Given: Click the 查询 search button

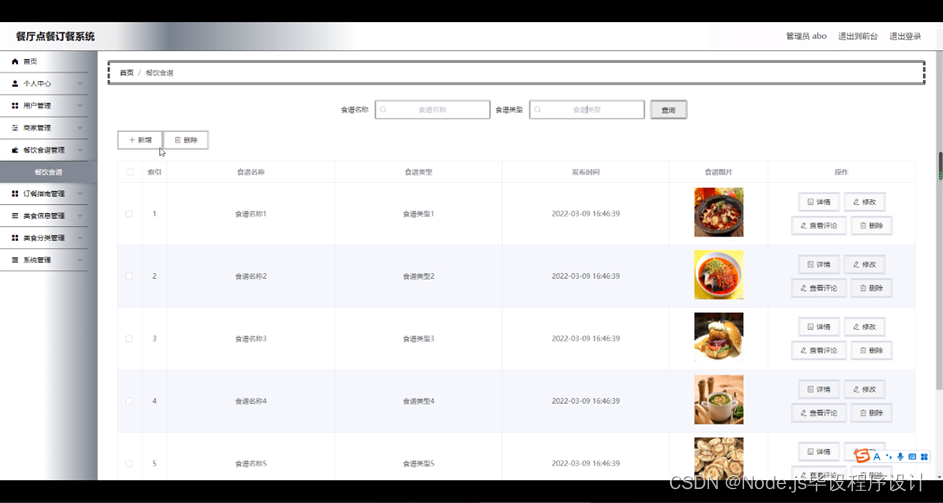Looking at the screenshot, I should [668, 110].
